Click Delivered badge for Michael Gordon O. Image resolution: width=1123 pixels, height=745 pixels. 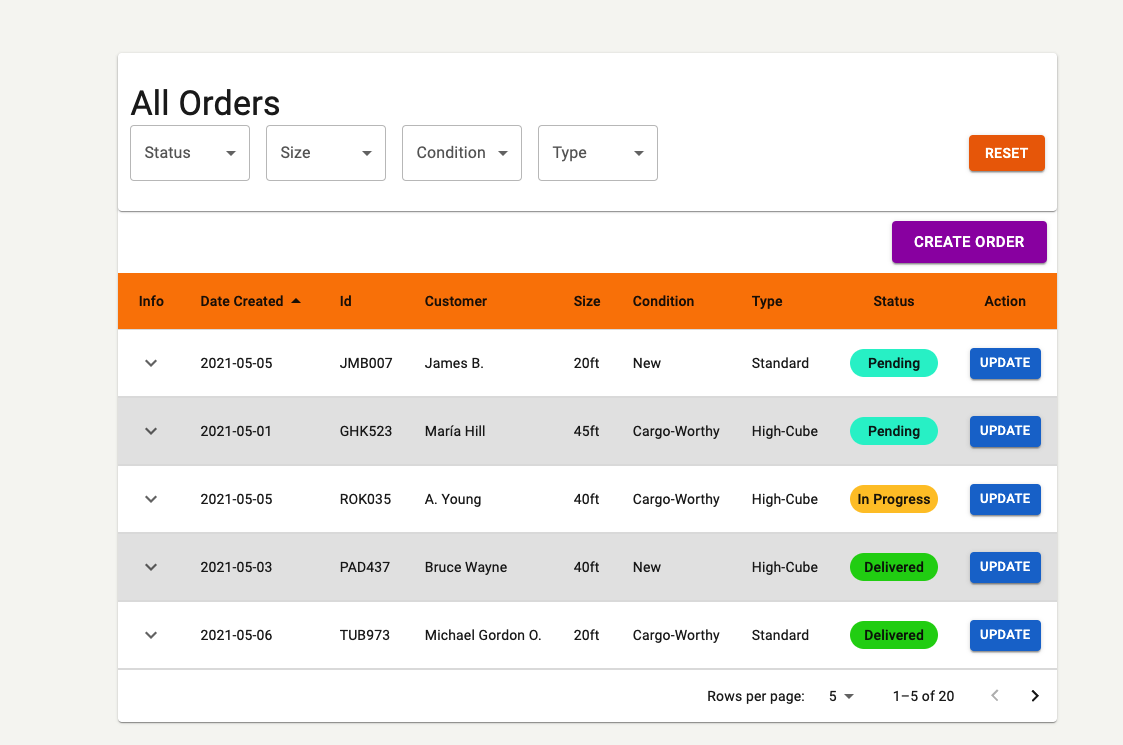click(894, 635)
